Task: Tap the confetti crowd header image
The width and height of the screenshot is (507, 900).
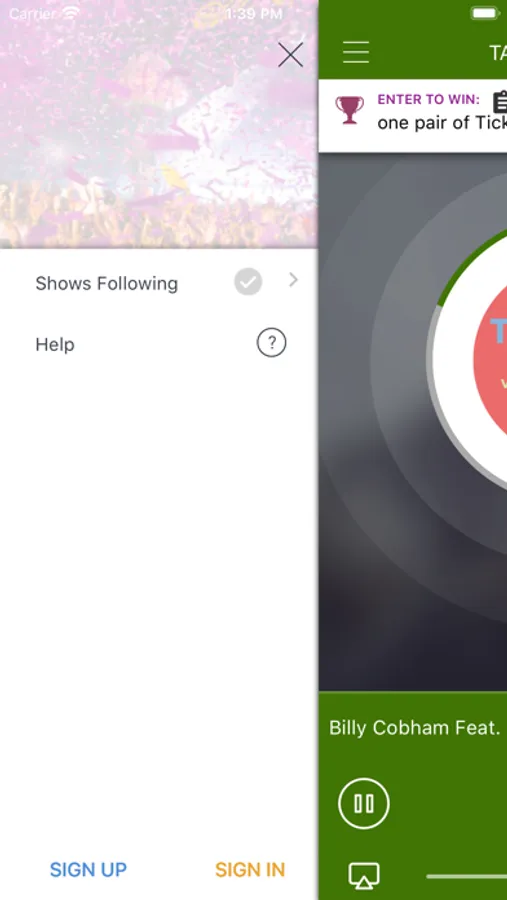Action: 158,124
